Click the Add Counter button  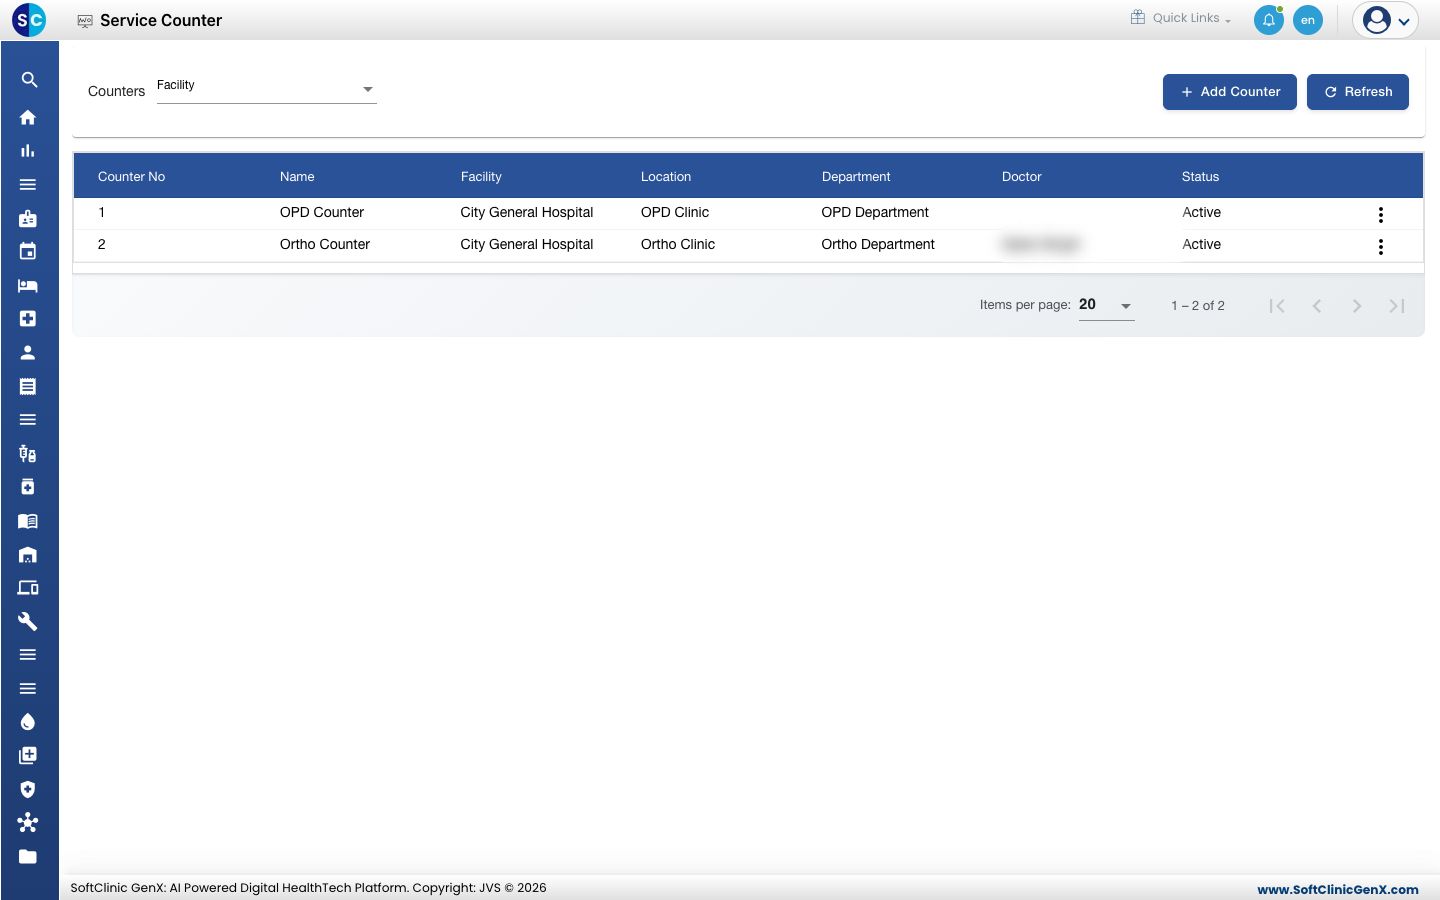click(x=1230, y=92)
